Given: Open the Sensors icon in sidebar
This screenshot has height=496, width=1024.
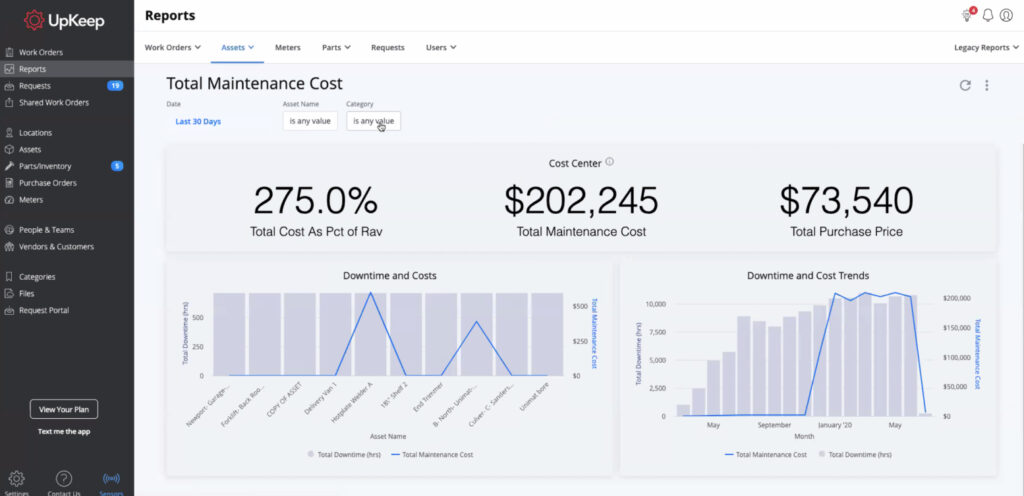Looking at the screenshot, I should tap(111, 479).
